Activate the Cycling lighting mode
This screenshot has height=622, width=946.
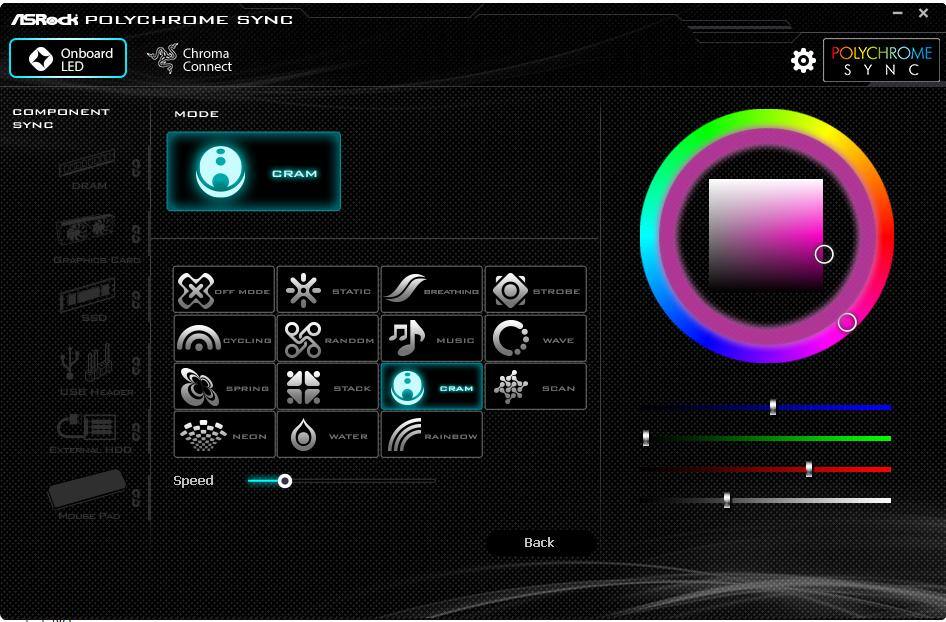pos(224,339)
